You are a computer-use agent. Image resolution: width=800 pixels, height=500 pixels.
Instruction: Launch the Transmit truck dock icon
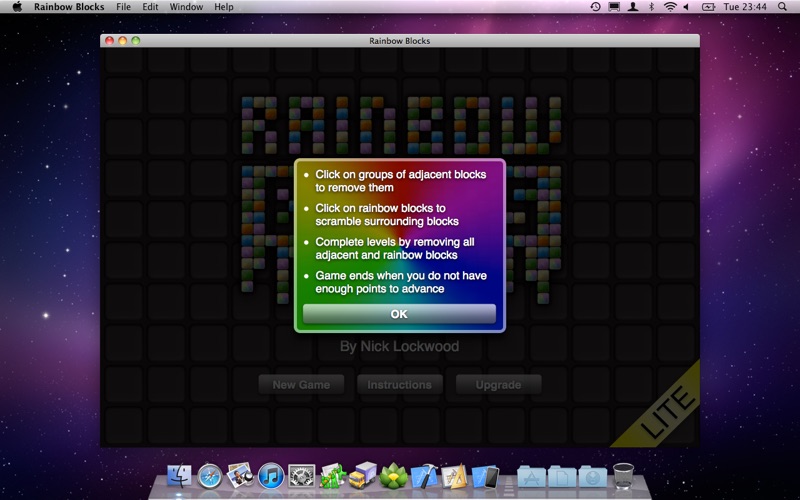pos(363,476)
